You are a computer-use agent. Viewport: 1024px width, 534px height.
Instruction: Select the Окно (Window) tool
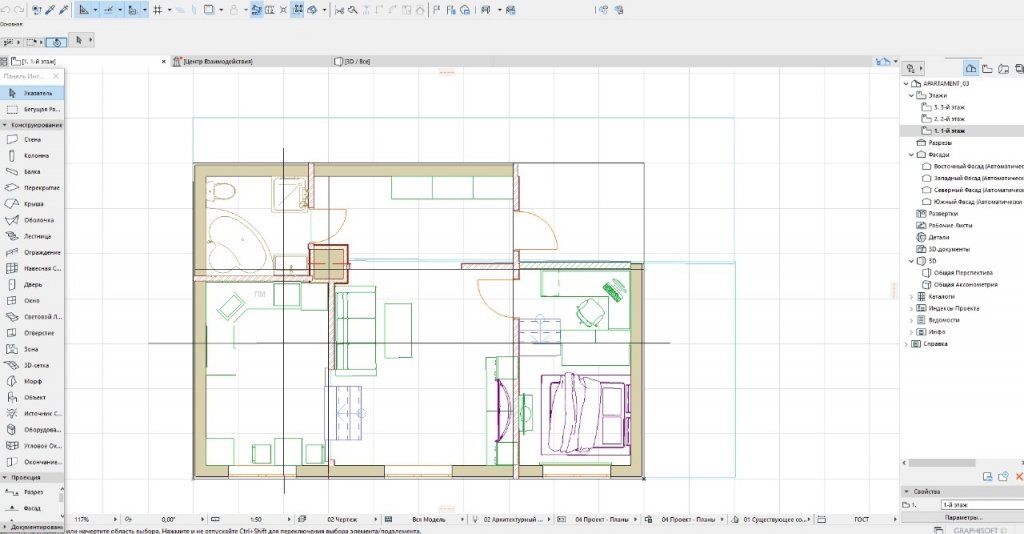[x=32, y=300]
